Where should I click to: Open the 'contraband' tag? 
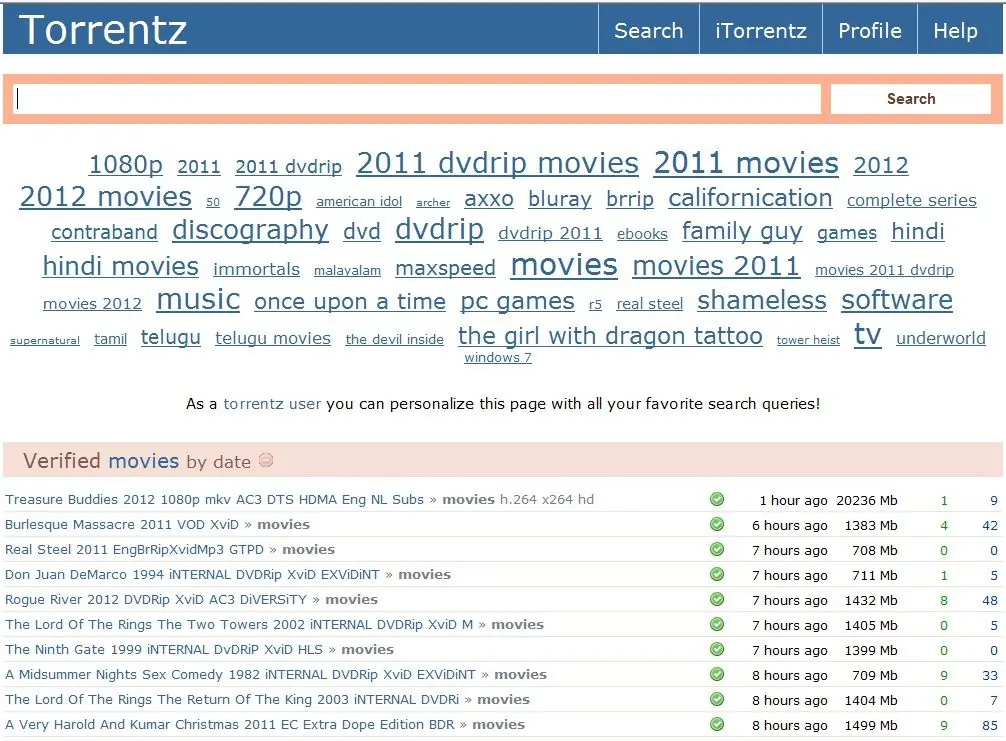[105, 232]
